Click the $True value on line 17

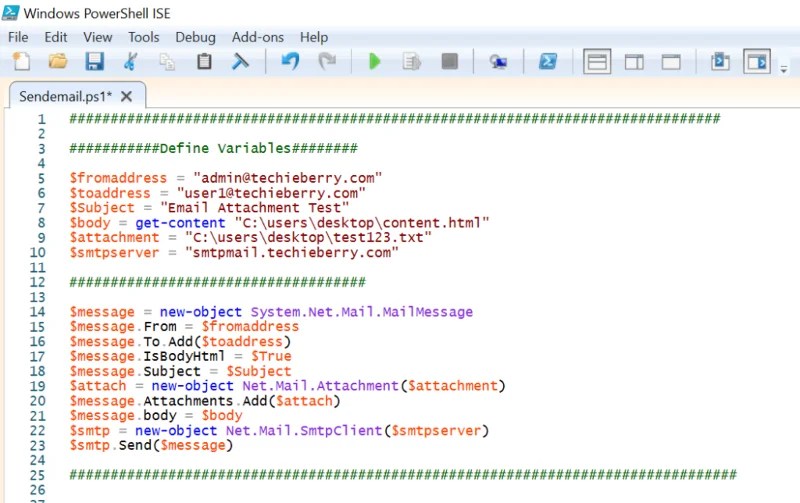click(x=271, y=356)
